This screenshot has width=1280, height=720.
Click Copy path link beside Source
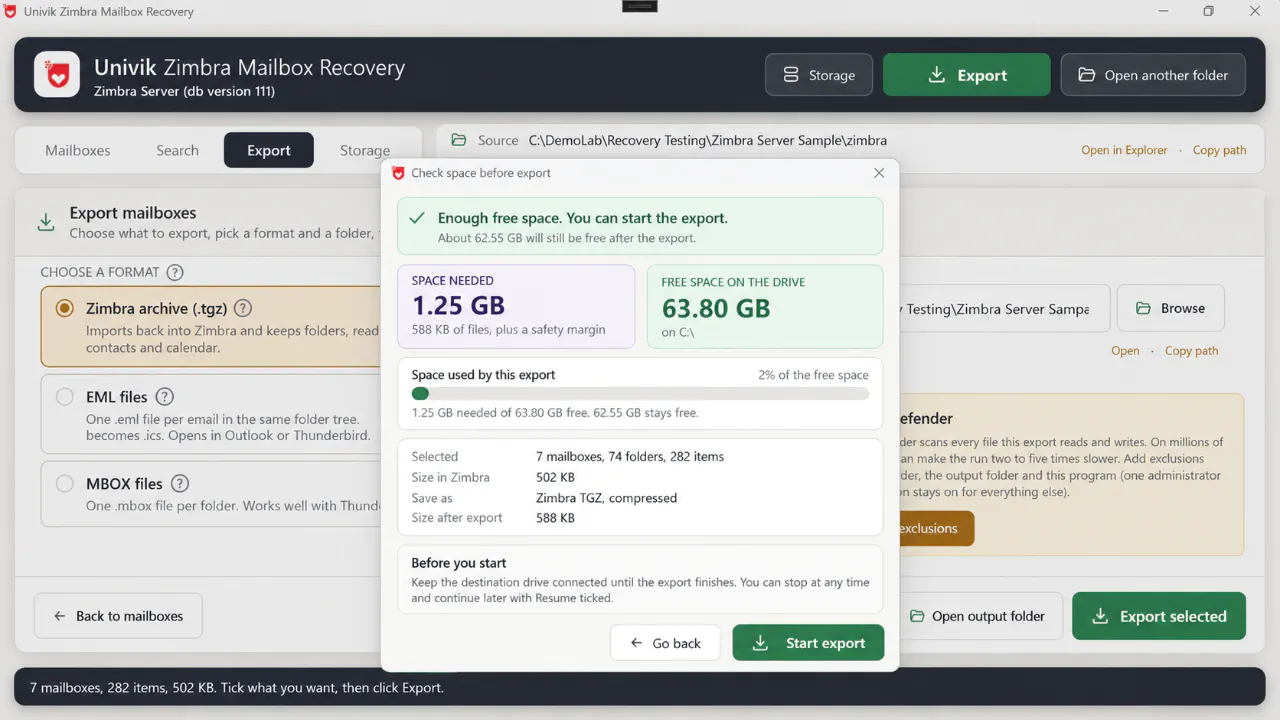[x=1219, y=150]
